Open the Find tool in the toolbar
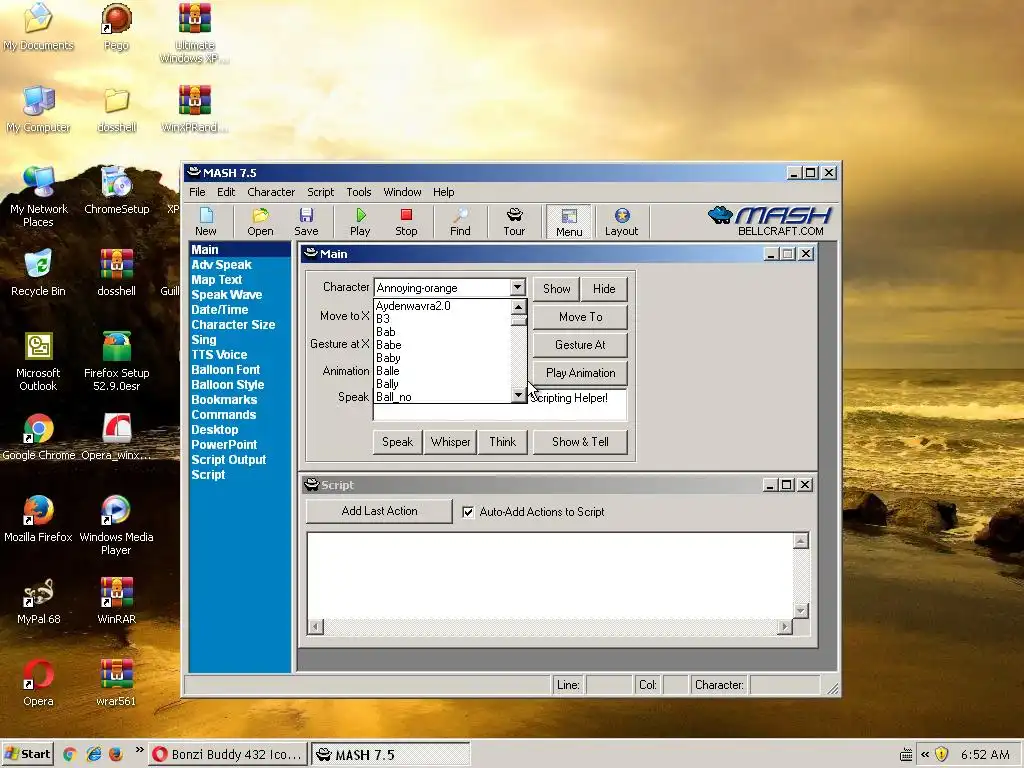This screenshot has width=1024, height=768. 460,221
